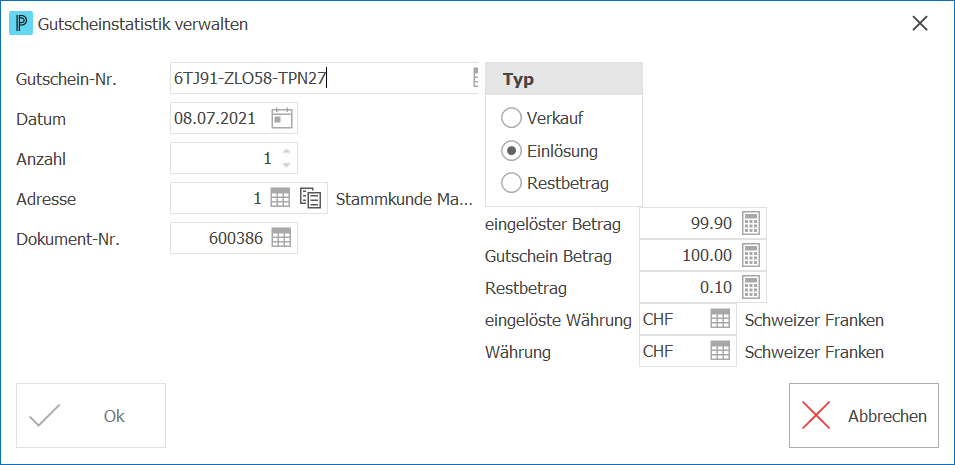Click the Gutschein-Nr. lookup icon

(475, 78)
